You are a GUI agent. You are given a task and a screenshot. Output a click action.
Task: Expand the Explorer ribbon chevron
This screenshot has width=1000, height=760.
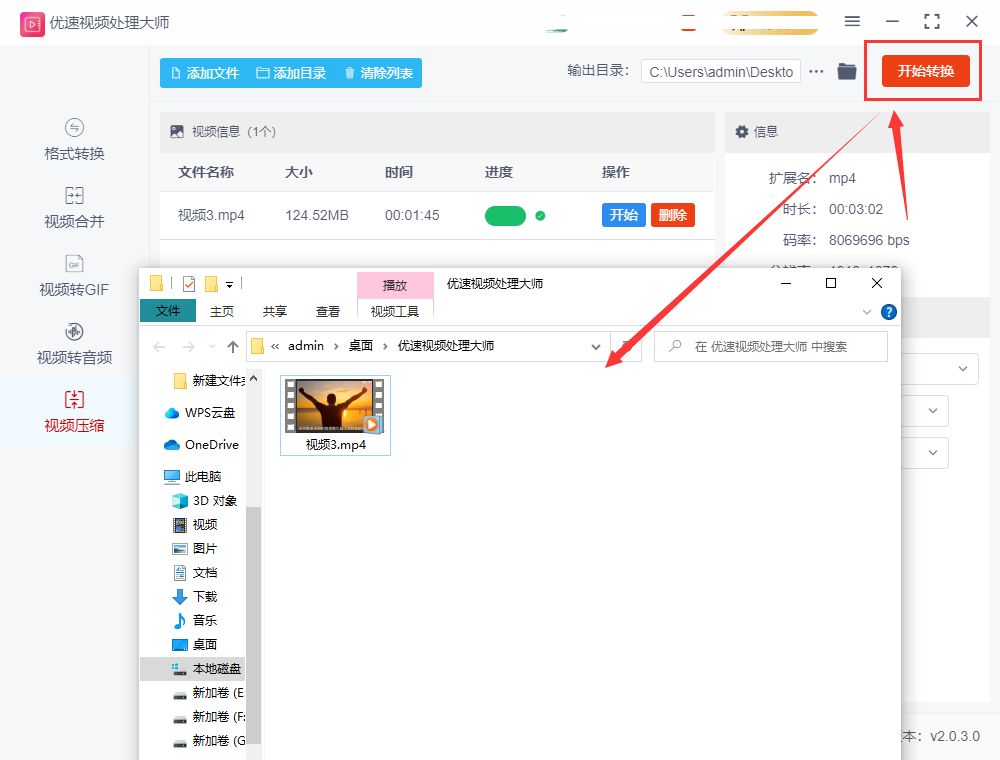pyautogui.click(x=867, y=312)
